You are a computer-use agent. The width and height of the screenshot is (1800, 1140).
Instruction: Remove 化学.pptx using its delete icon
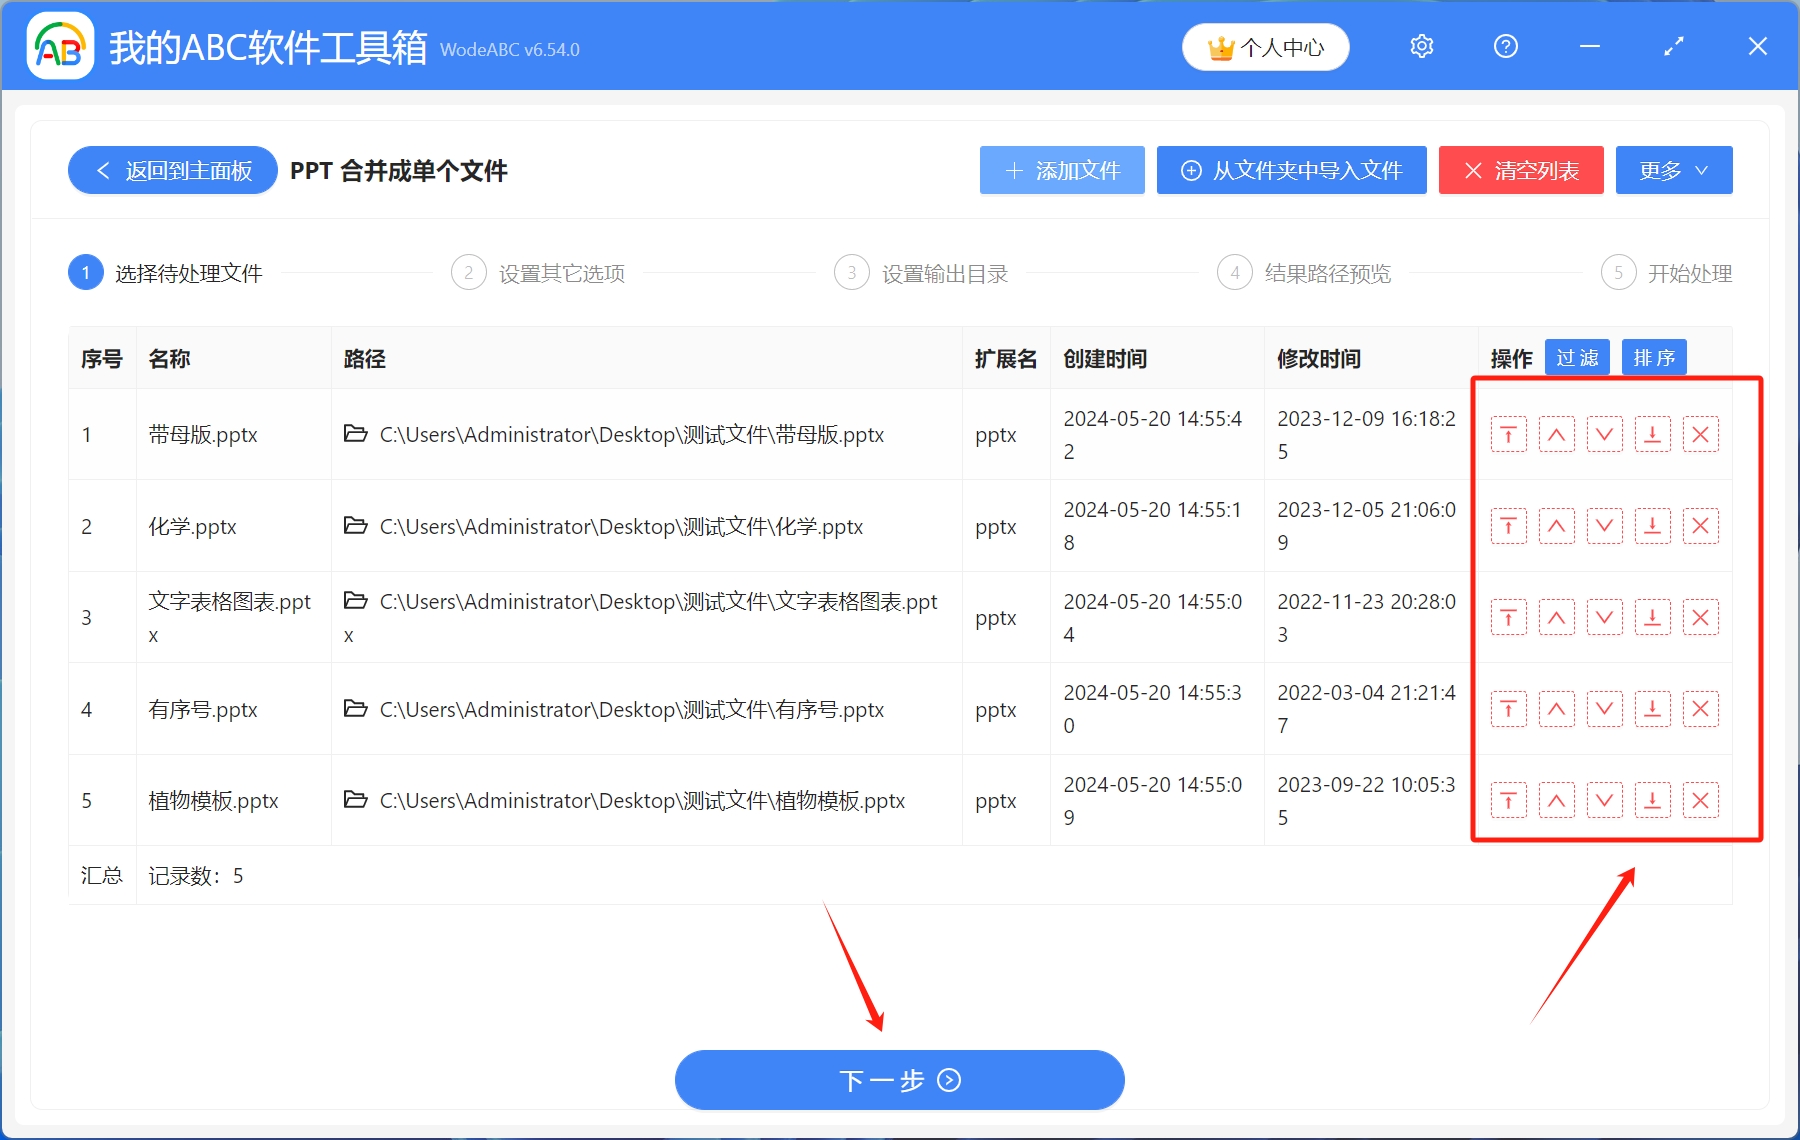[x=1701, y=526]
